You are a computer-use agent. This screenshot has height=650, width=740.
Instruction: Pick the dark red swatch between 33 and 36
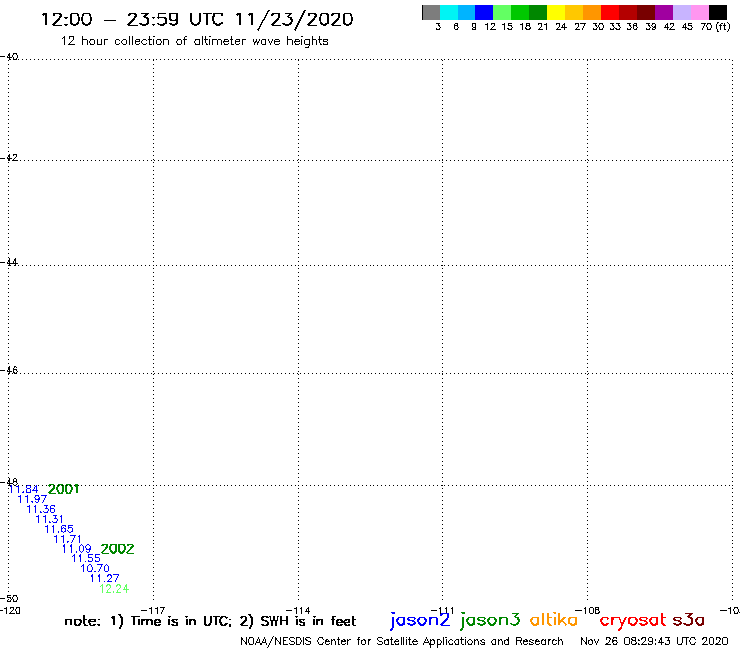point(628,12)
